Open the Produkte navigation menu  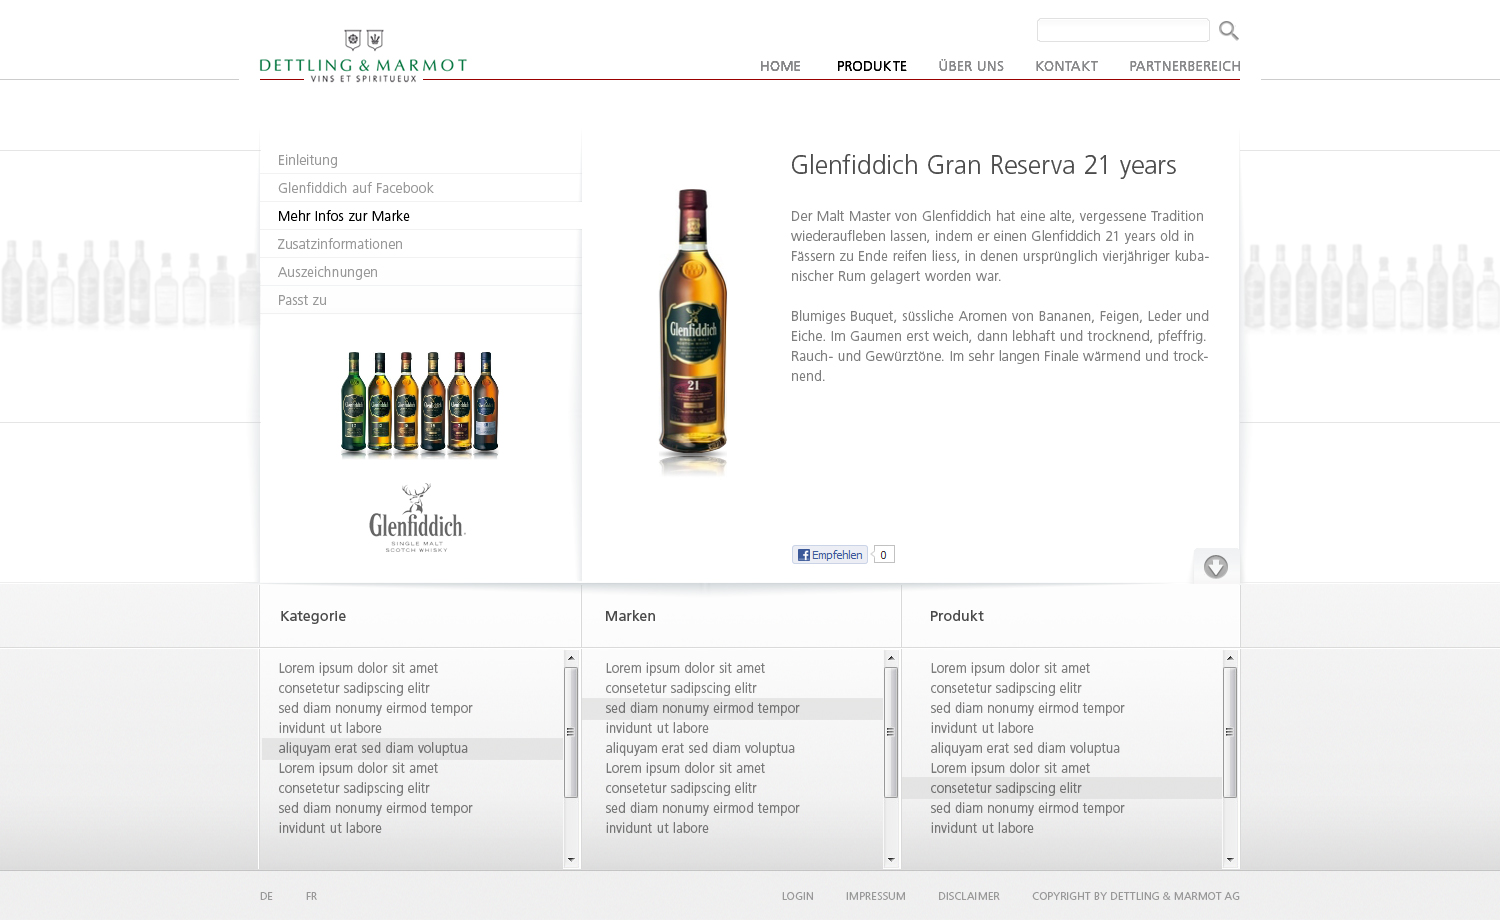[x=871, y=66]
